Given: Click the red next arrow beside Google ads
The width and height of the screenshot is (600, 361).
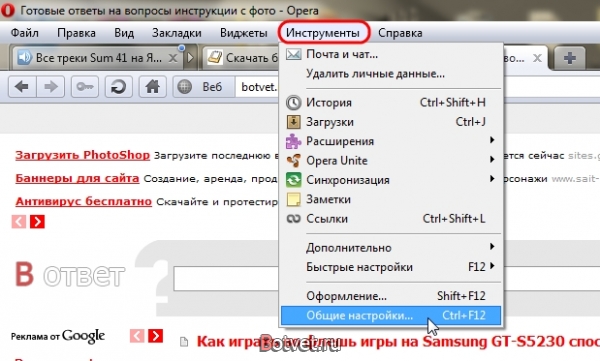Looking at the screenshot, I should click(155, 336).
